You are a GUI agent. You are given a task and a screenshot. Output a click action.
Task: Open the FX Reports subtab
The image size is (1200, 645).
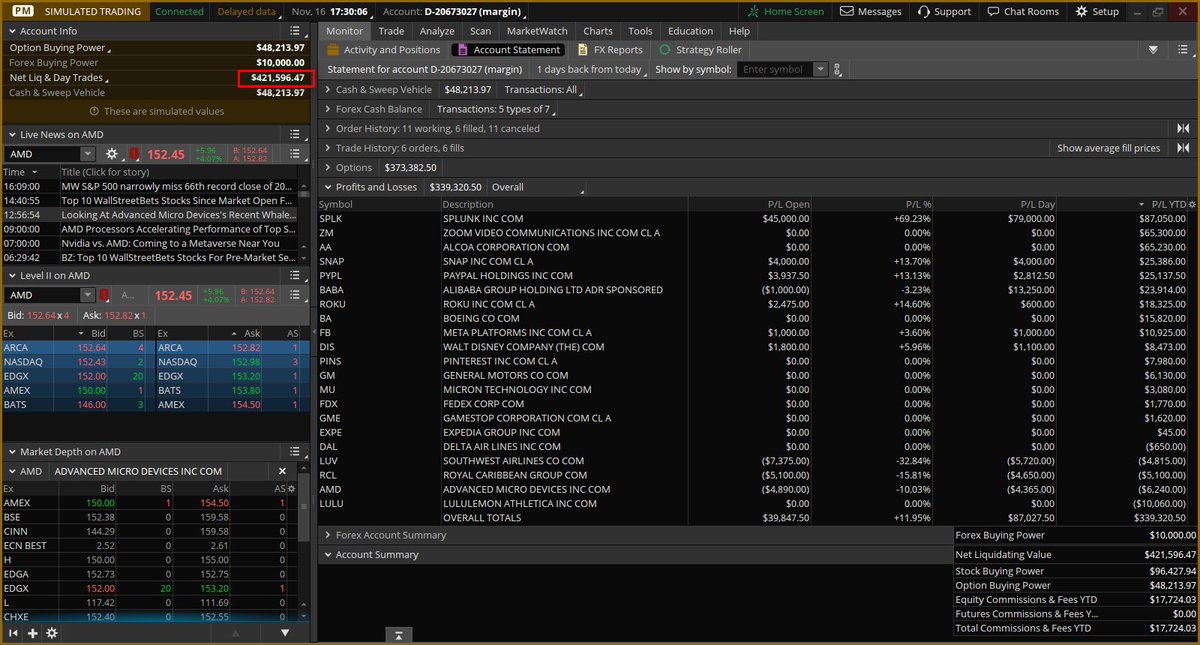[x=610, y=49]
